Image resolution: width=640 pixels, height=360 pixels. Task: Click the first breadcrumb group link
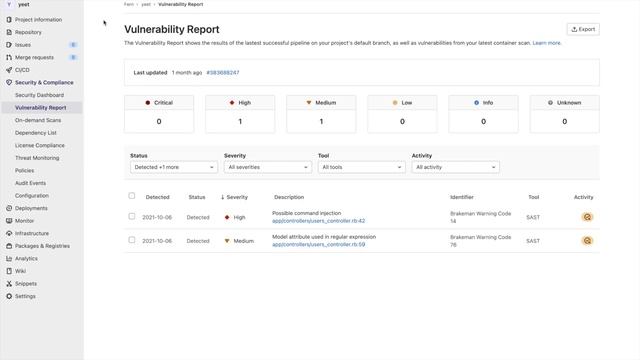click(129, 4)
